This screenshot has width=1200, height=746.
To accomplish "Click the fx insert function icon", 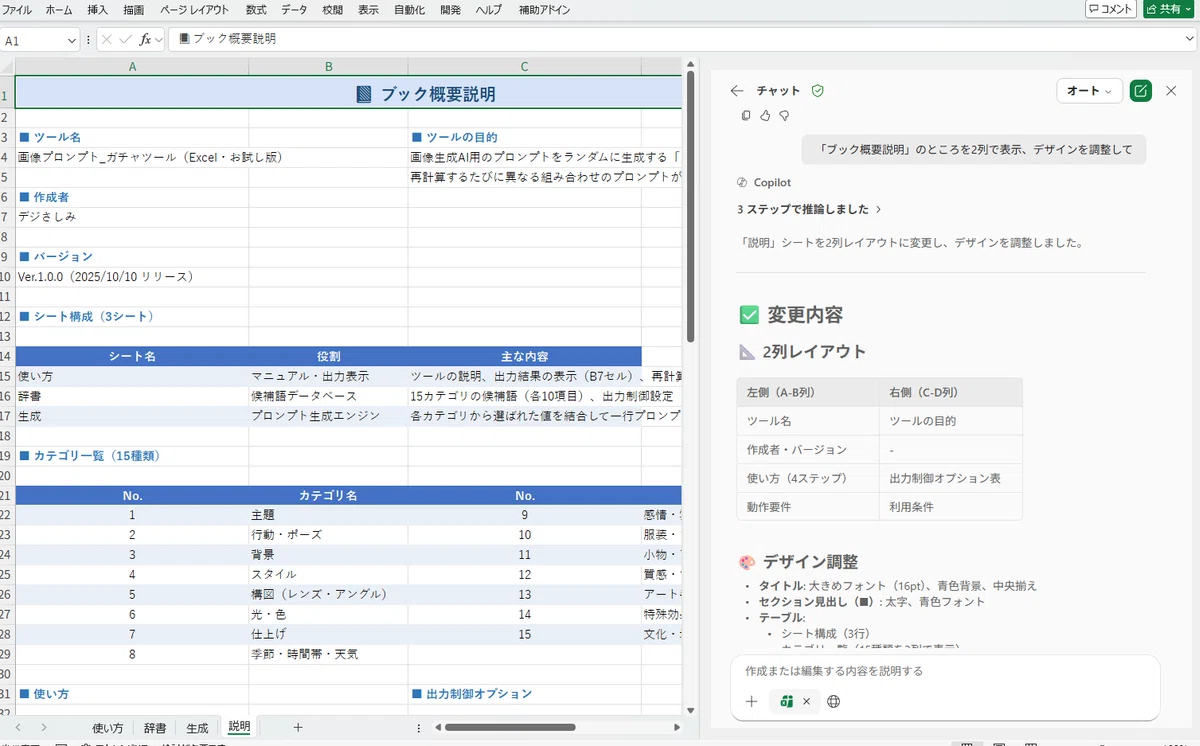I will click(x=144, y=39).
